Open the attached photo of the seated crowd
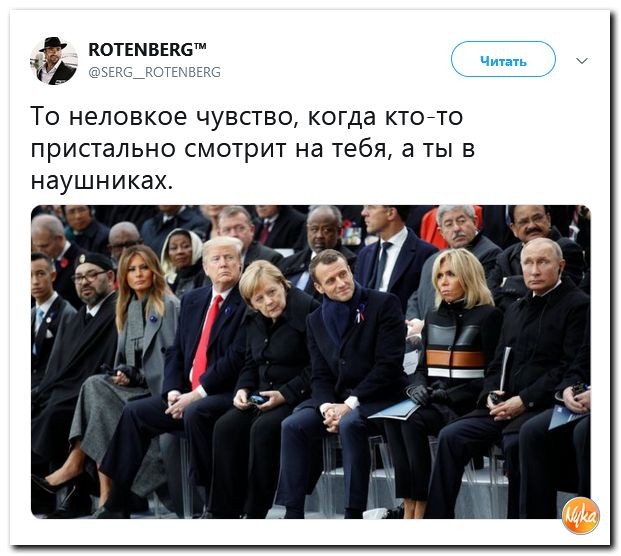 coord(310,362)
